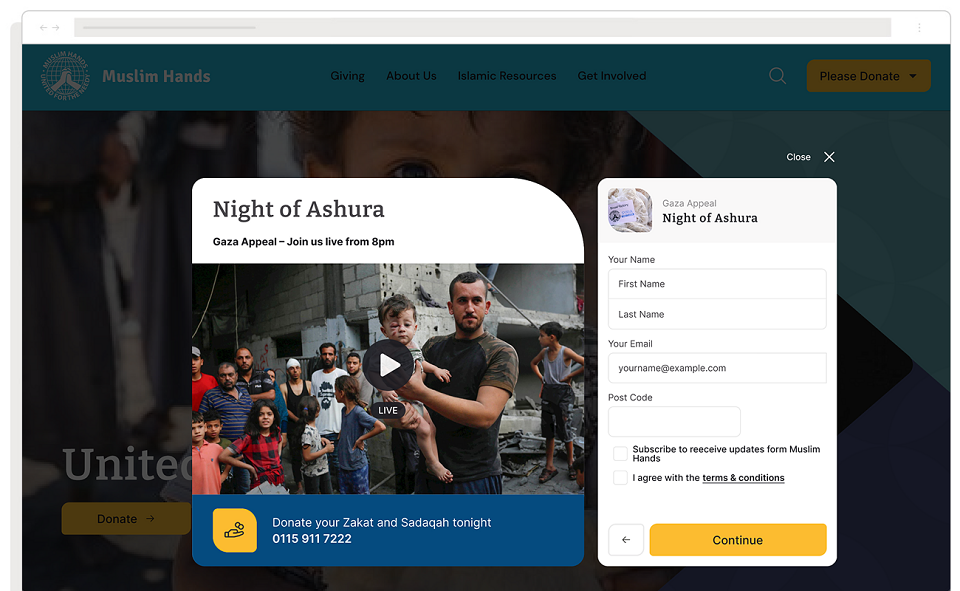Open the search magnifier icon
This screenshot has width=960, height=591.
[778, 76]
